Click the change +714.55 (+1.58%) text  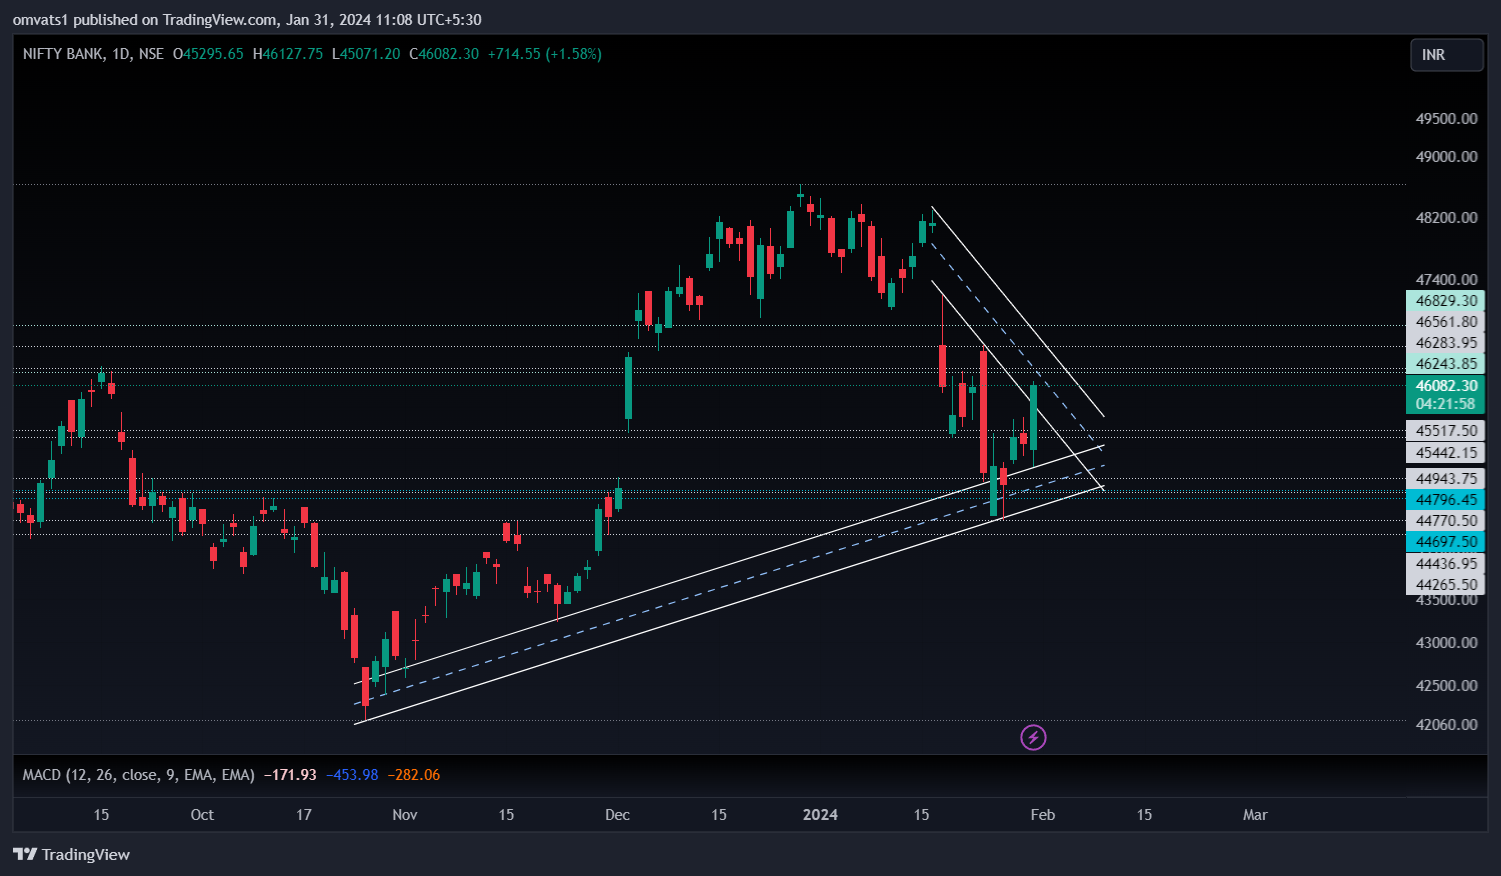click(545, 54)
